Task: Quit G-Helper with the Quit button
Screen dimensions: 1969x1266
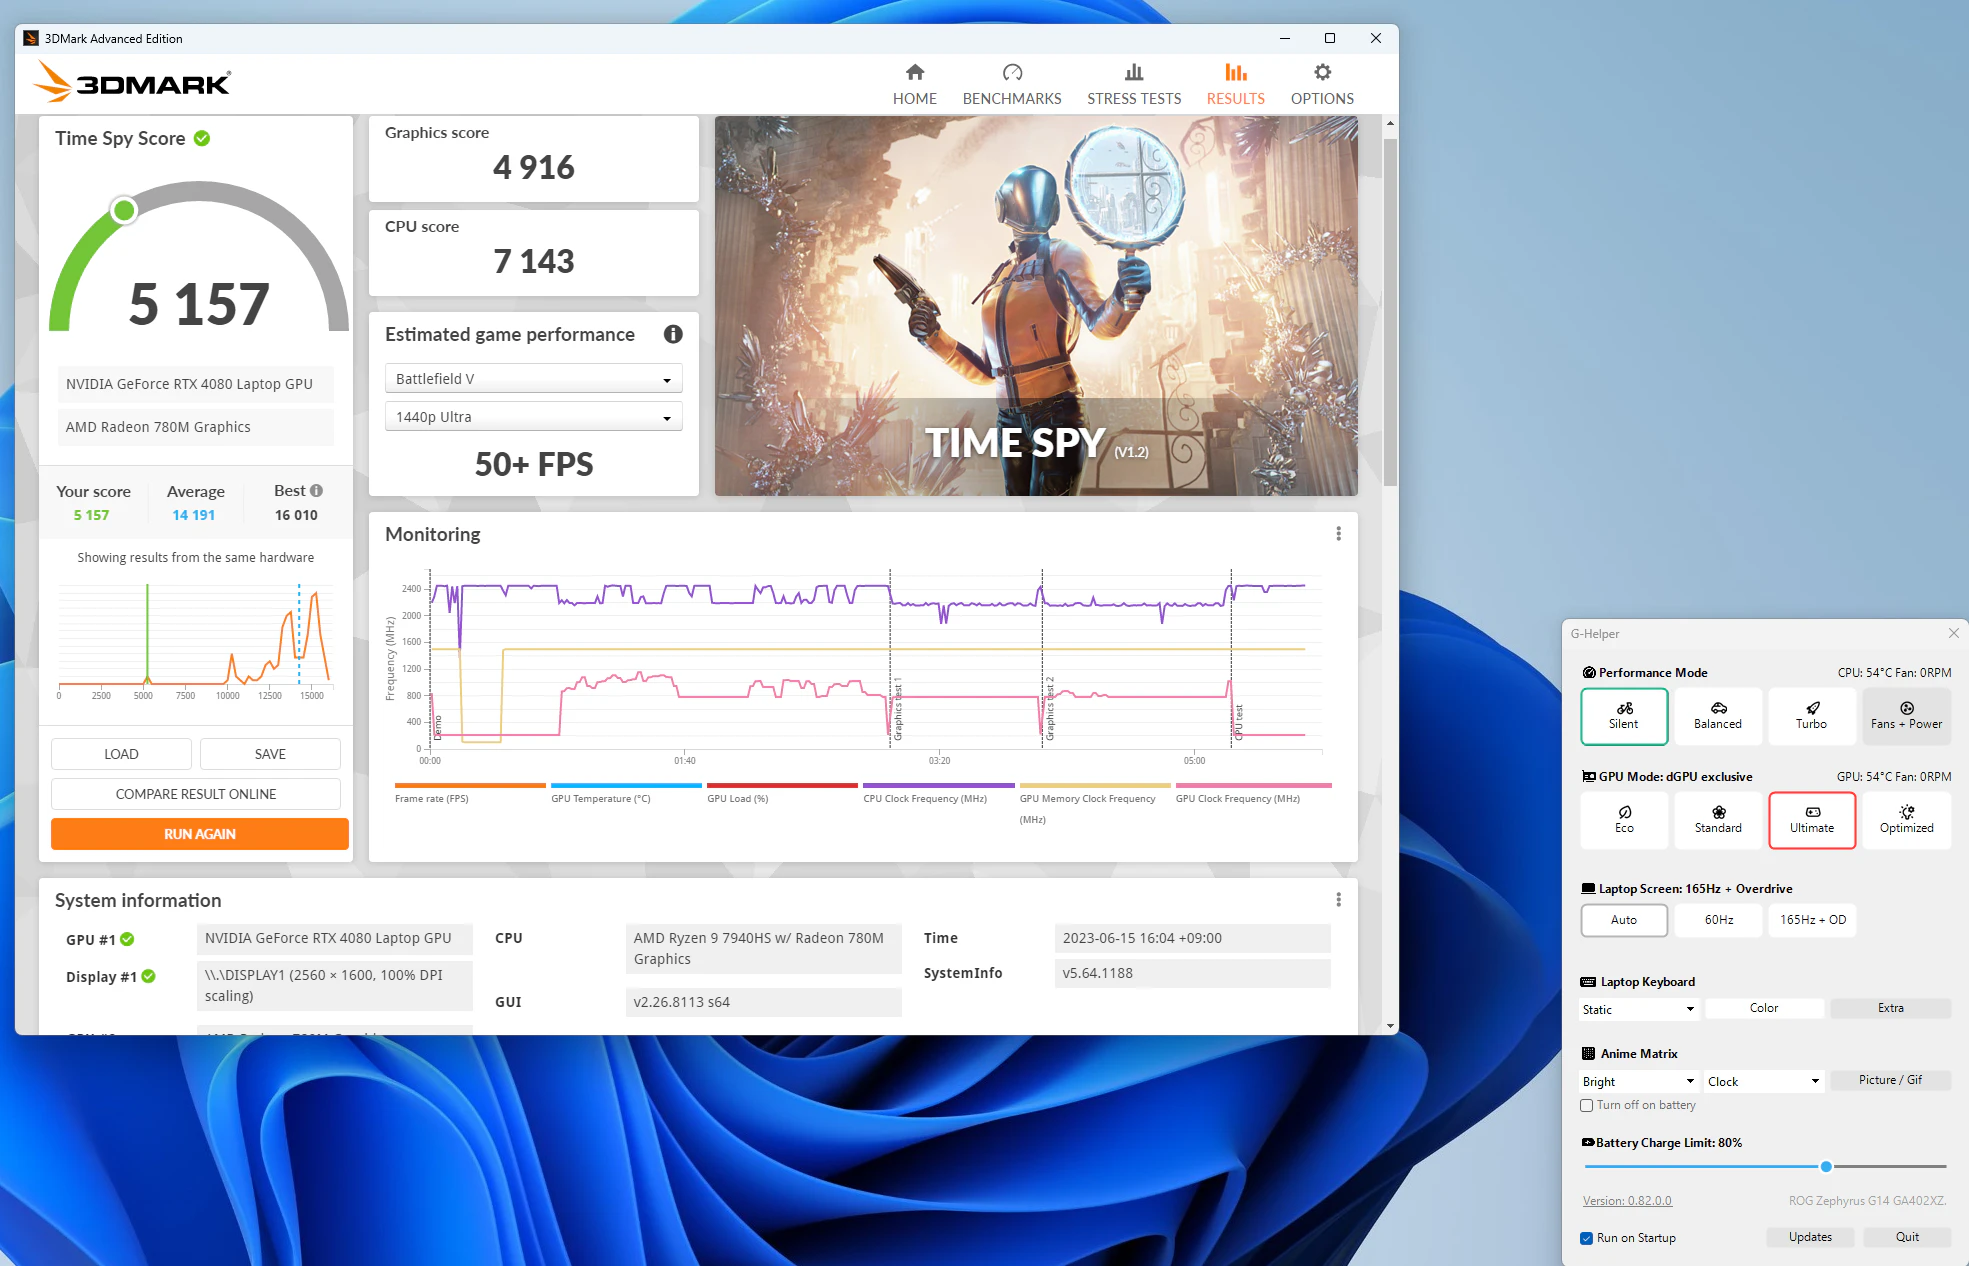Action: (1907, 1237)
